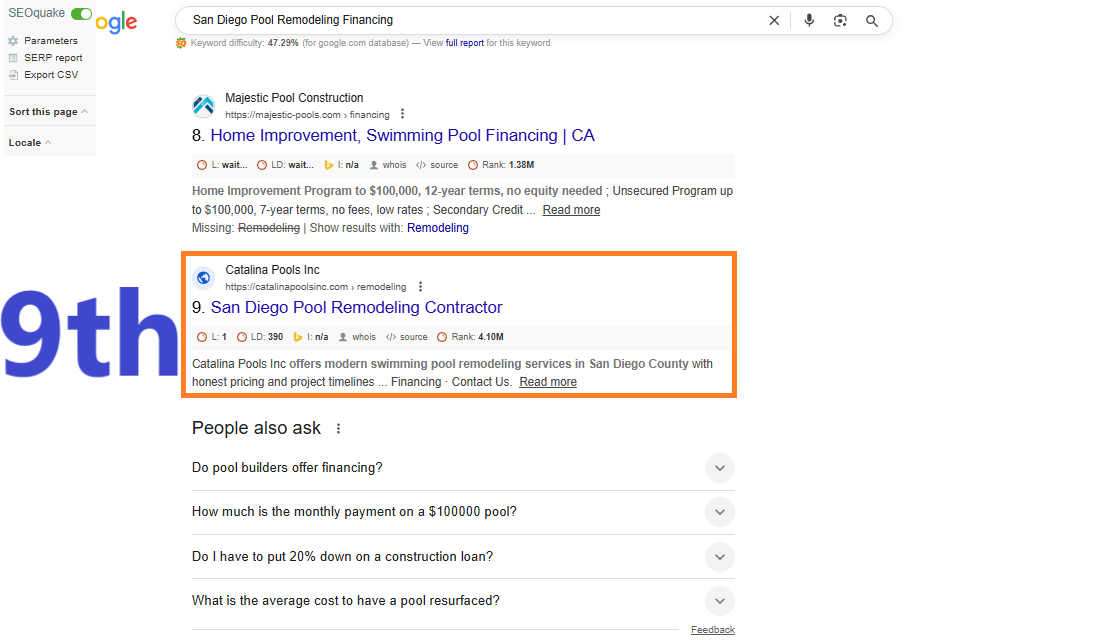Click the Google logo
Screen dimensions: 1096x640
click(x=116, y=22)
